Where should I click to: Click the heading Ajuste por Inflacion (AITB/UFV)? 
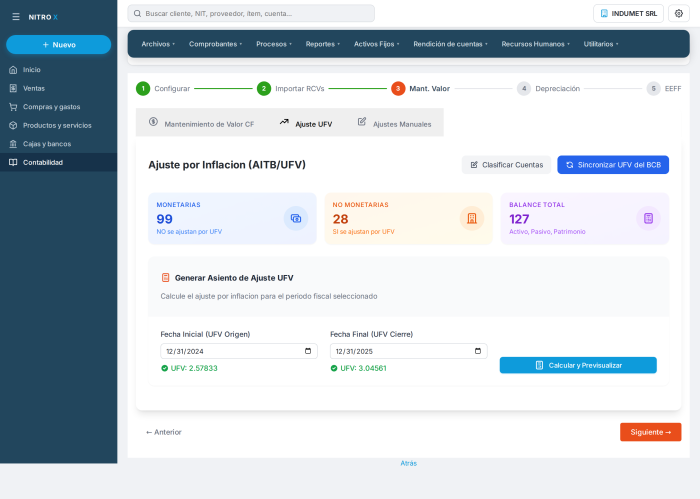point(227,165)
